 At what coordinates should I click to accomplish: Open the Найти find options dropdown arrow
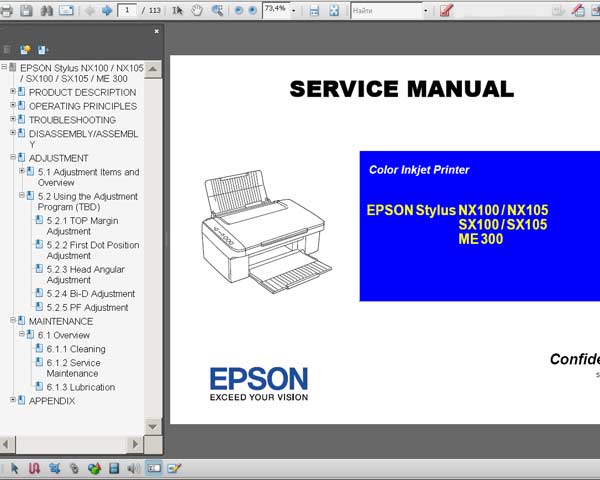[x=426, y=11]
